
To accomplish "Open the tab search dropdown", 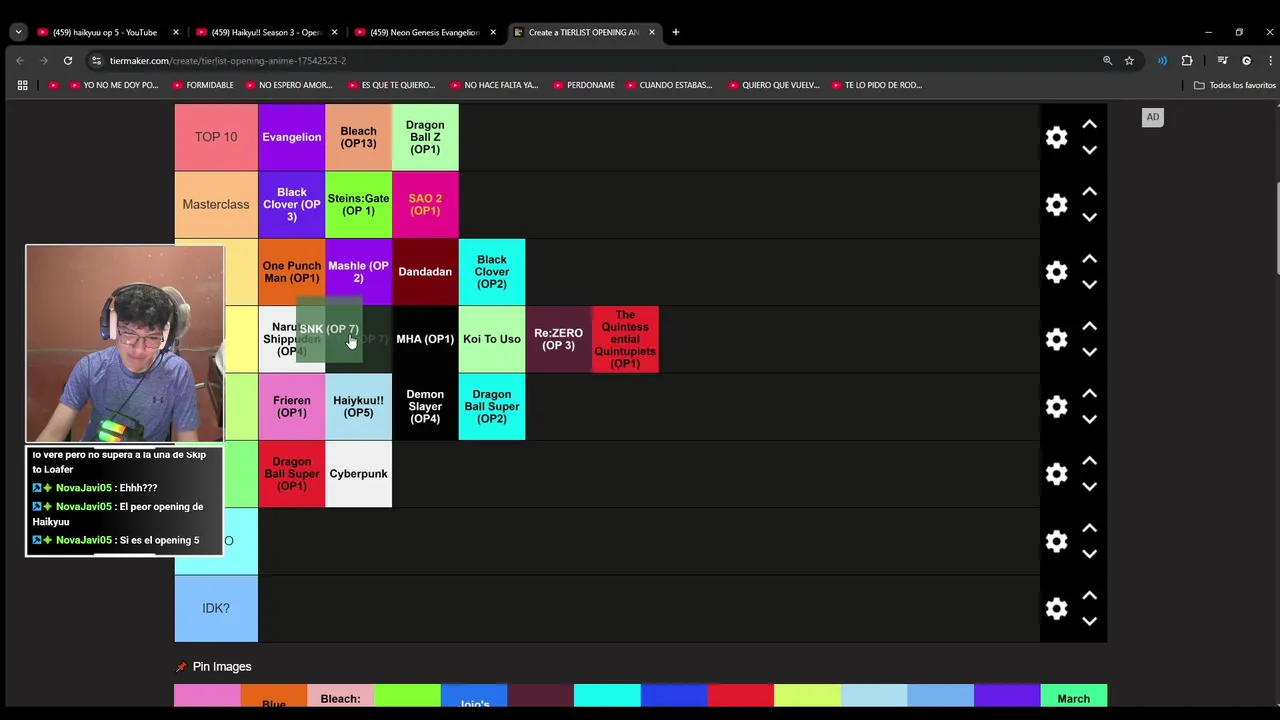I will [18, 32].
